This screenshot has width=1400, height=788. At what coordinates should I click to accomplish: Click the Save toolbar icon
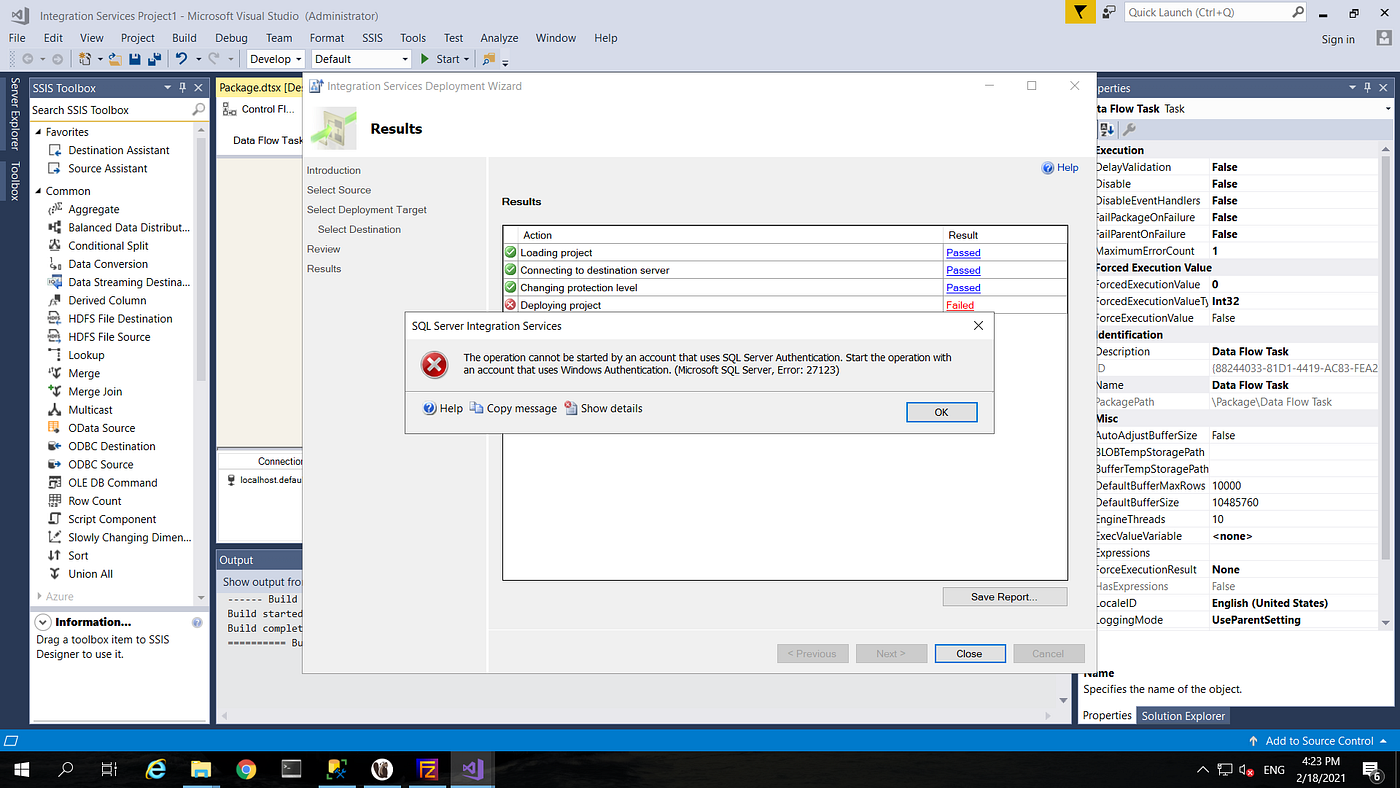[135, 59]
